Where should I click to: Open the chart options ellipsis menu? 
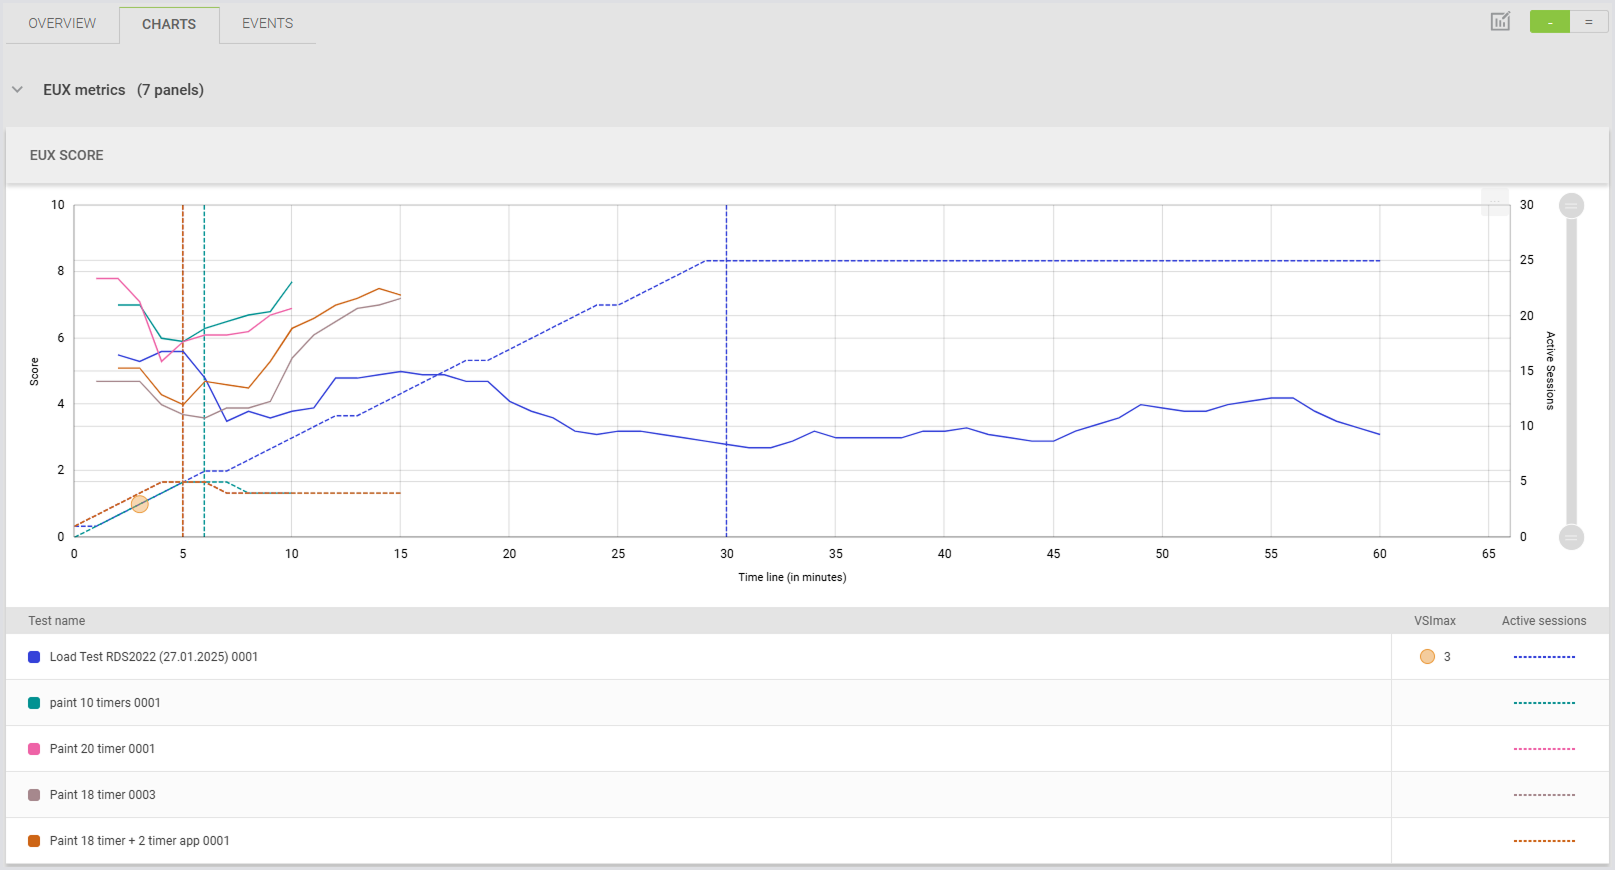pos(1494,203)
